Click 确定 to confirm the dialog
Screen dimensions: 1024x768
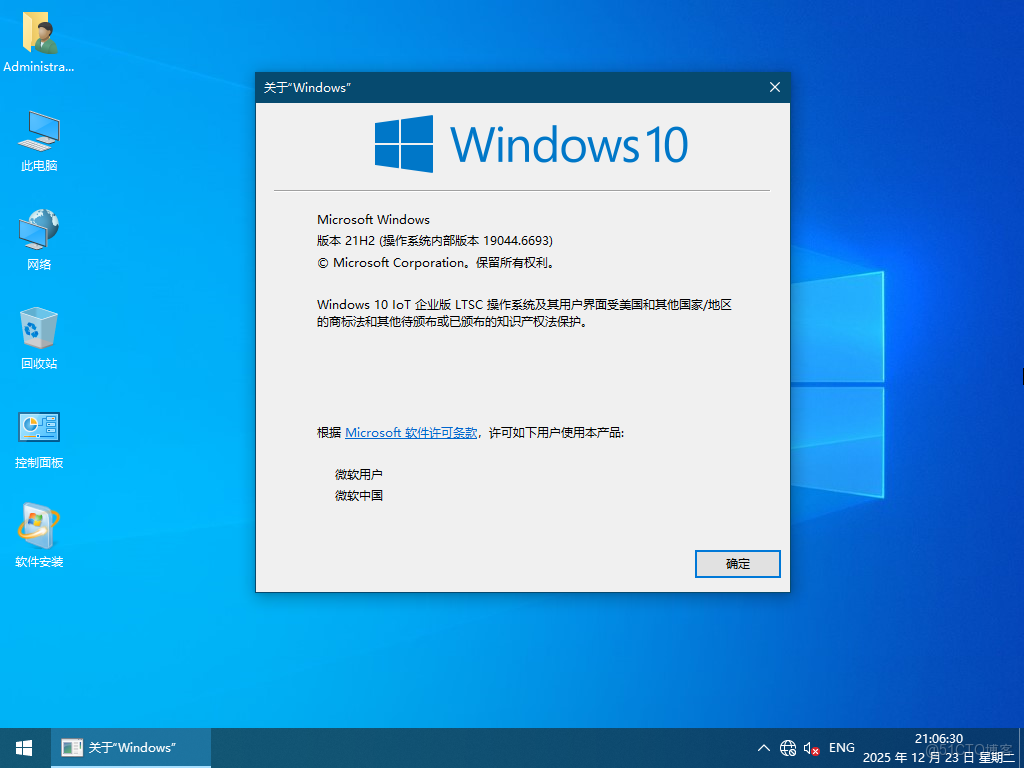737,563
